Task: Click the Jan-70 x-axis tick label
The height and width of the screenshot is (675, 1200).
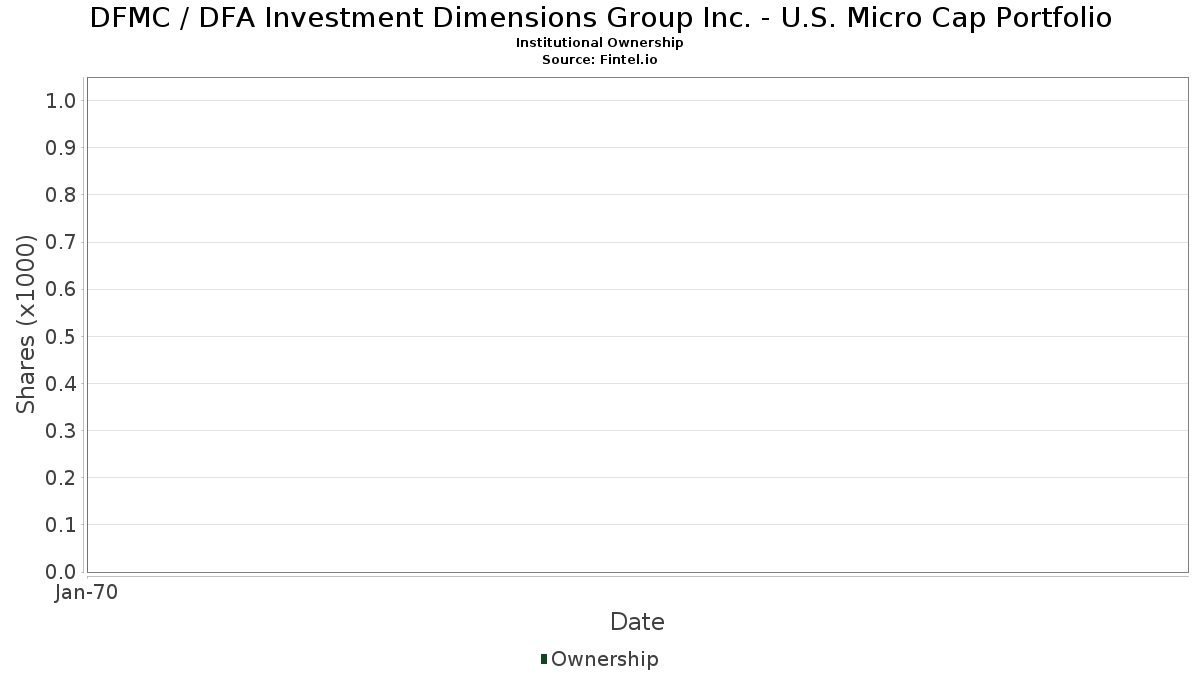Action: tap(86, 593)
